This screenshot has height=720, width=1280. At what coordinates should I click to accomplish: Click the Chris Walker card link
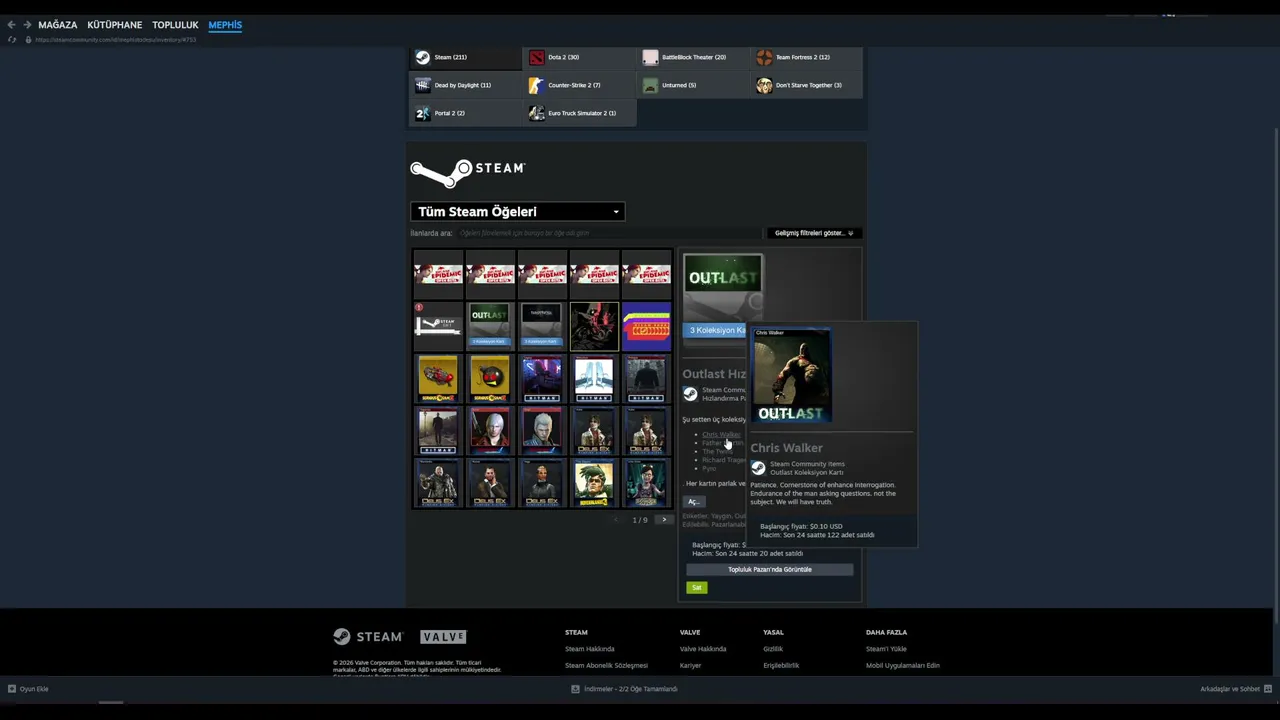point(720,435)
